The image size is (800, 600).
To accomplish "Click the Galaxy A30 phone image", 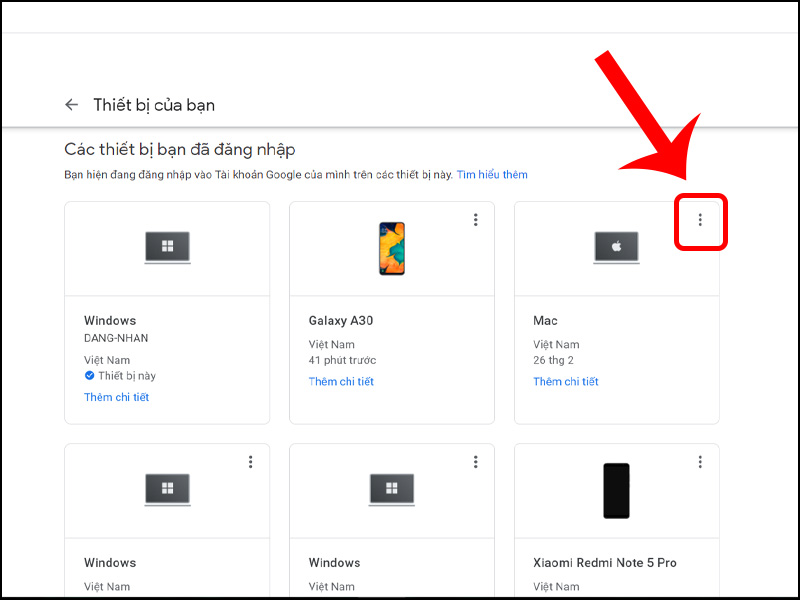I will click(x=392, y=248).
